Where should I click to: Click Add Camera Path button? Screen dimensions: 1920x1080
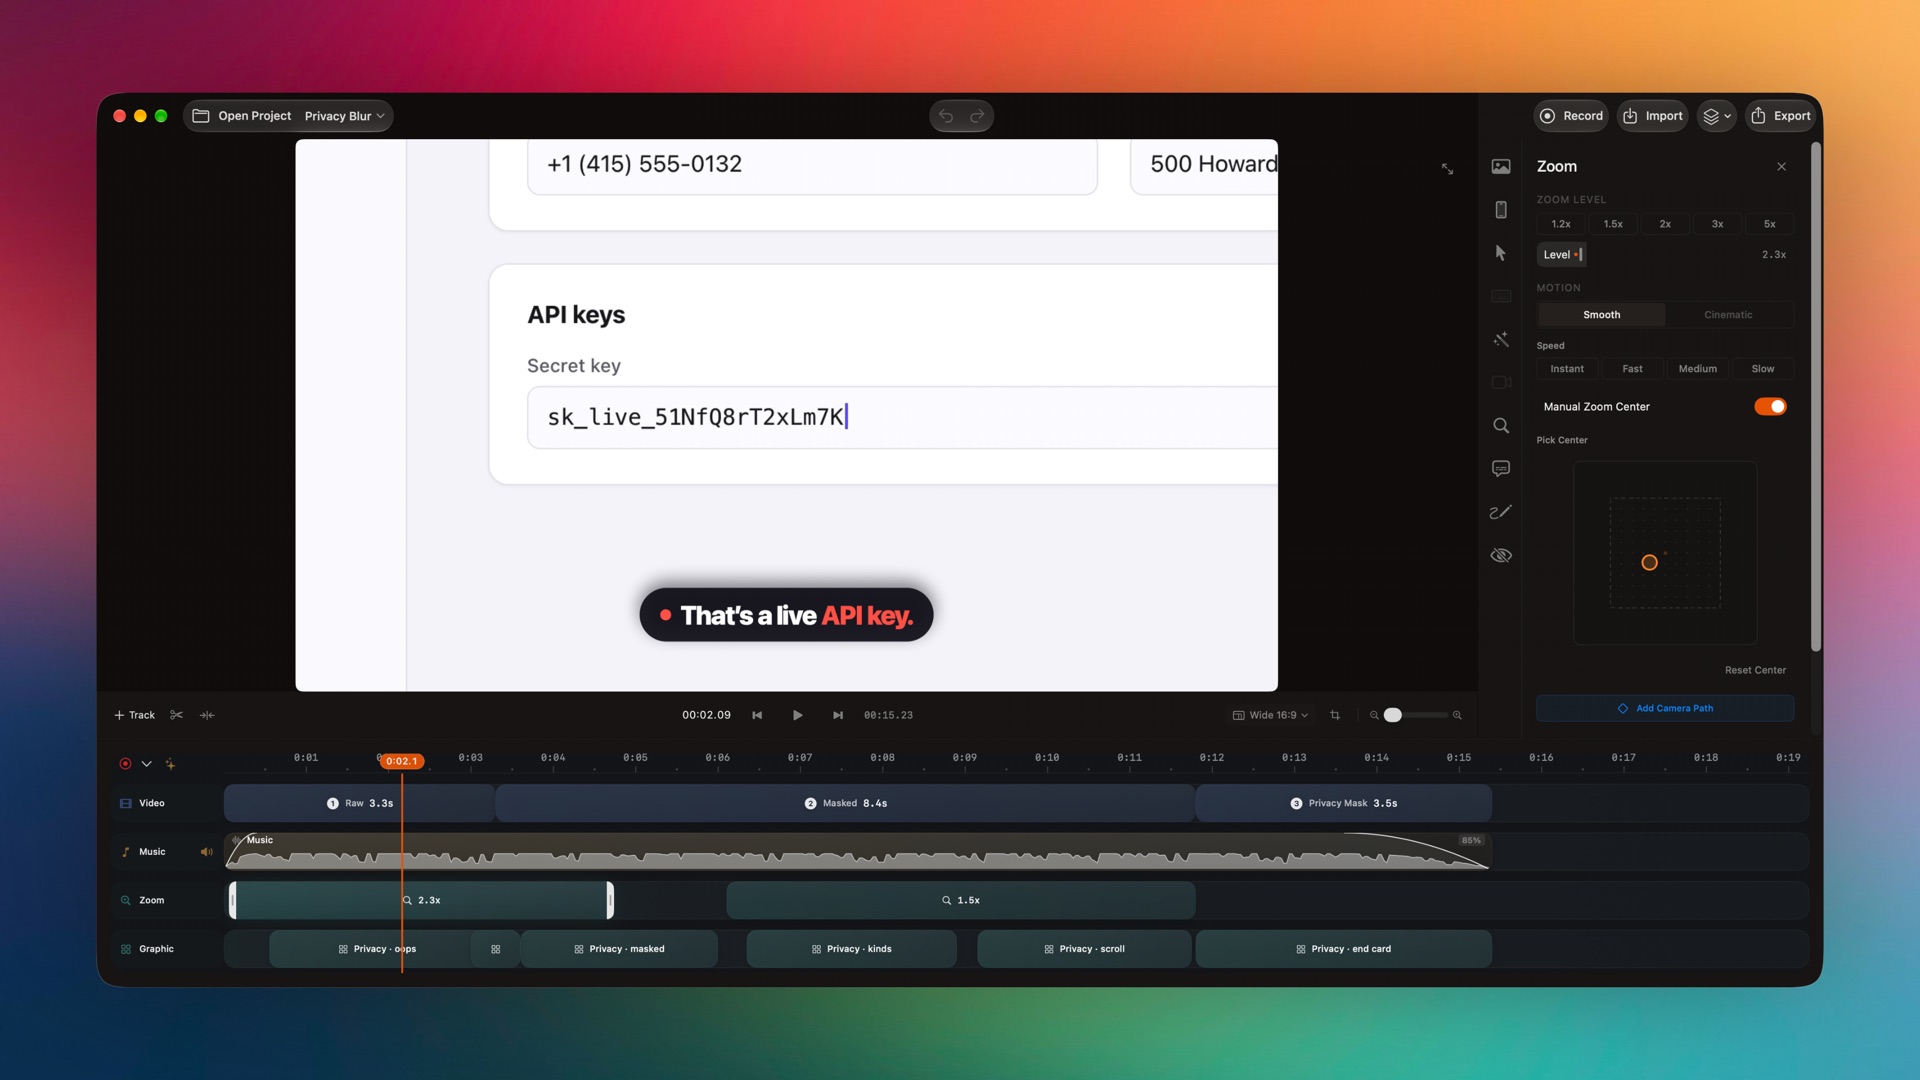1665,708
